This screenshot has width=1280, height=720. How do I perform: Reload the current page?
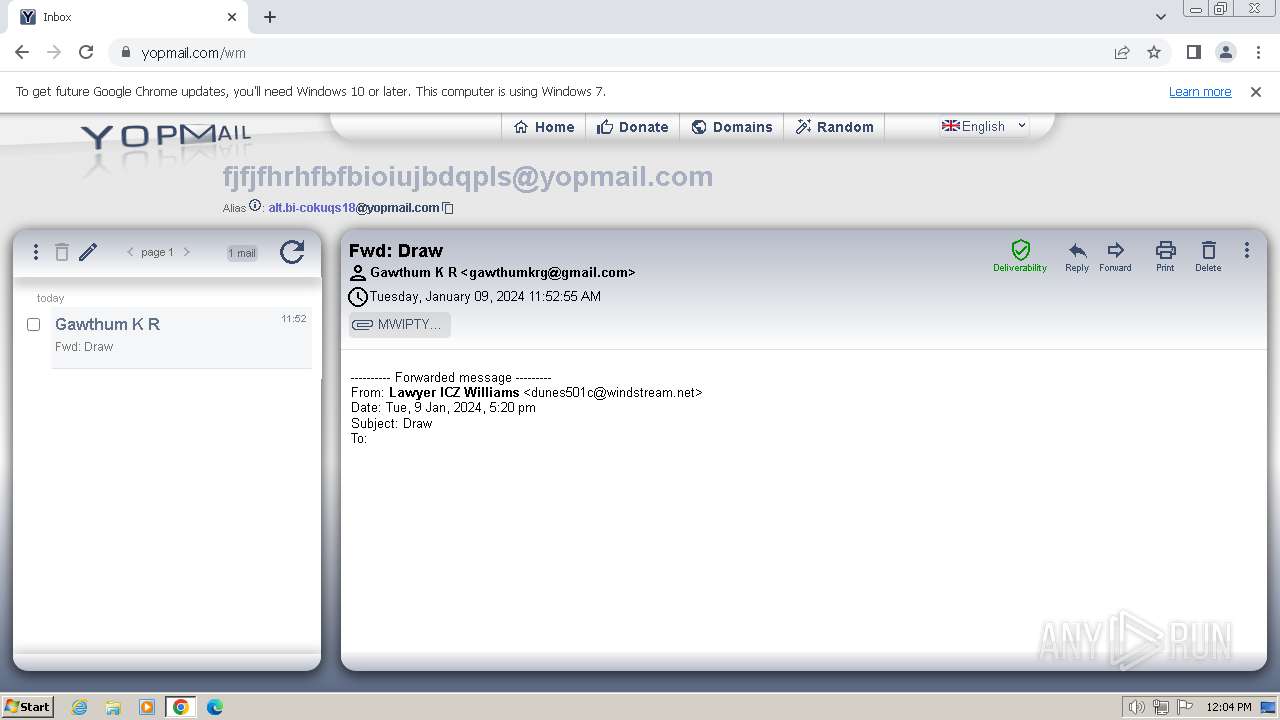click(86, 52)
